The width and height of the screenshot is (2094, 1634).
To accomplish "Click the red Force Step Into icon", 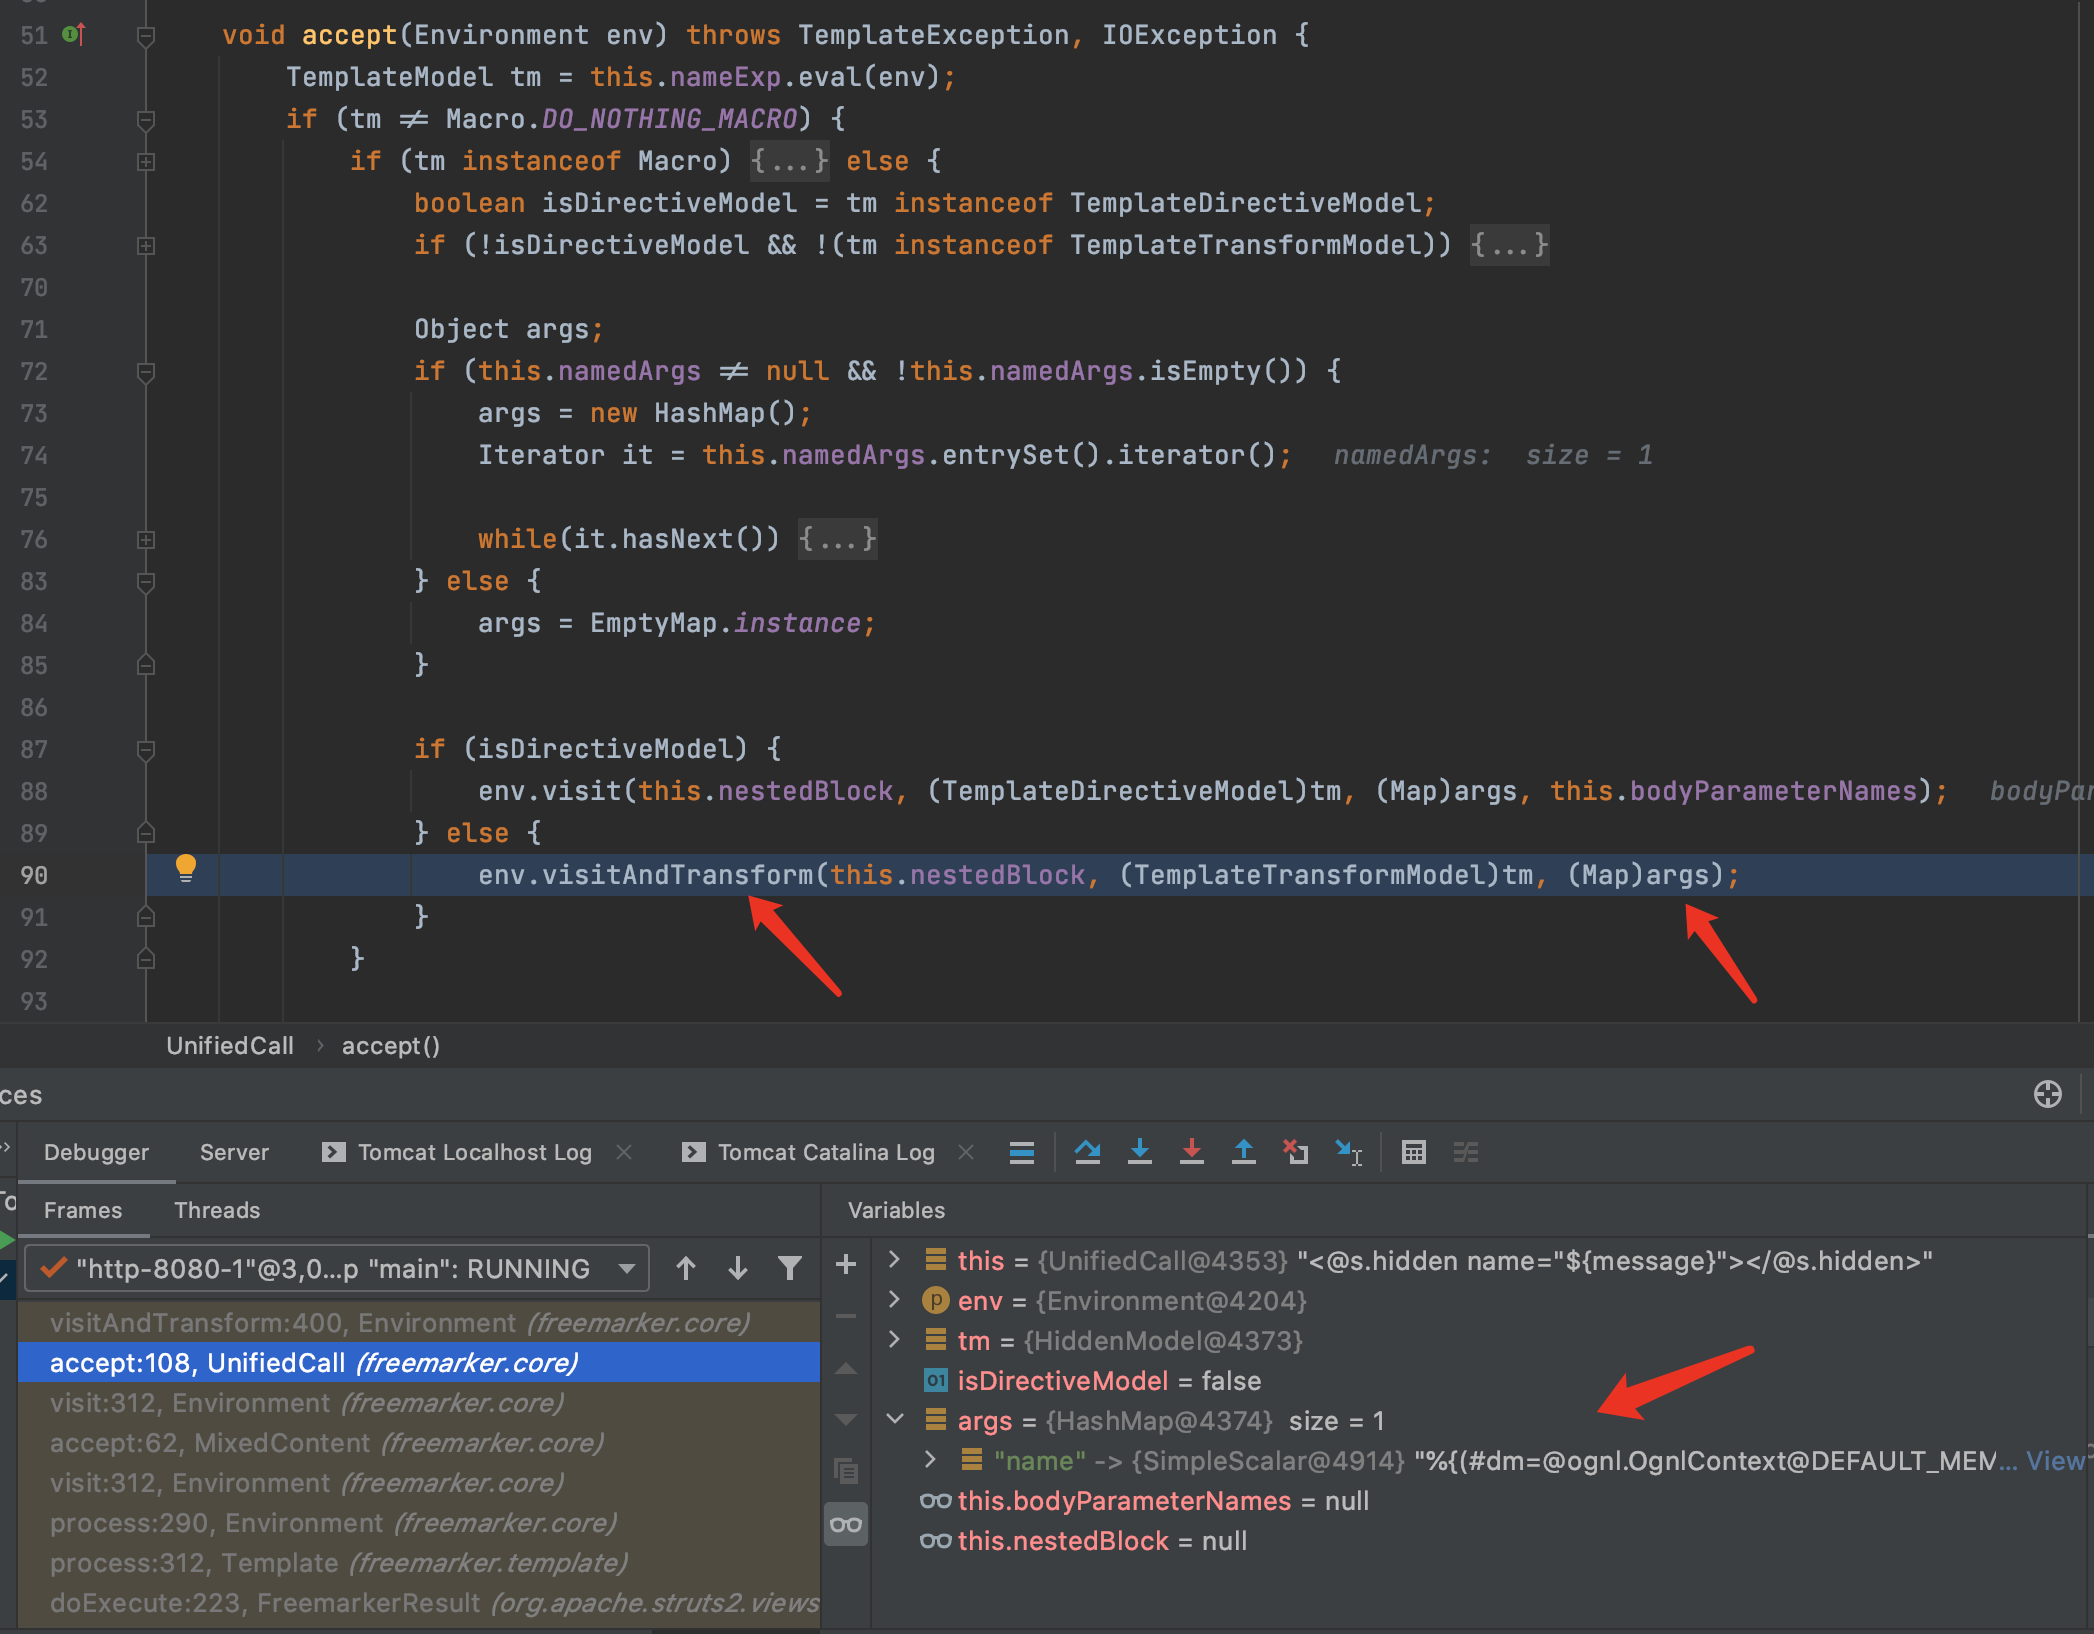I will click(1191, 1152).
